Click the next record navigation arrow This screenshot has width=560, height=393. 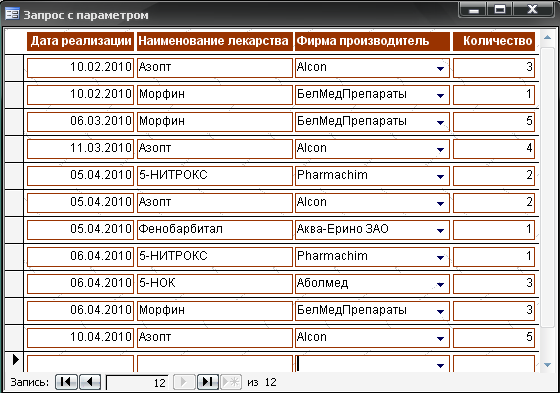click(184, 382)
